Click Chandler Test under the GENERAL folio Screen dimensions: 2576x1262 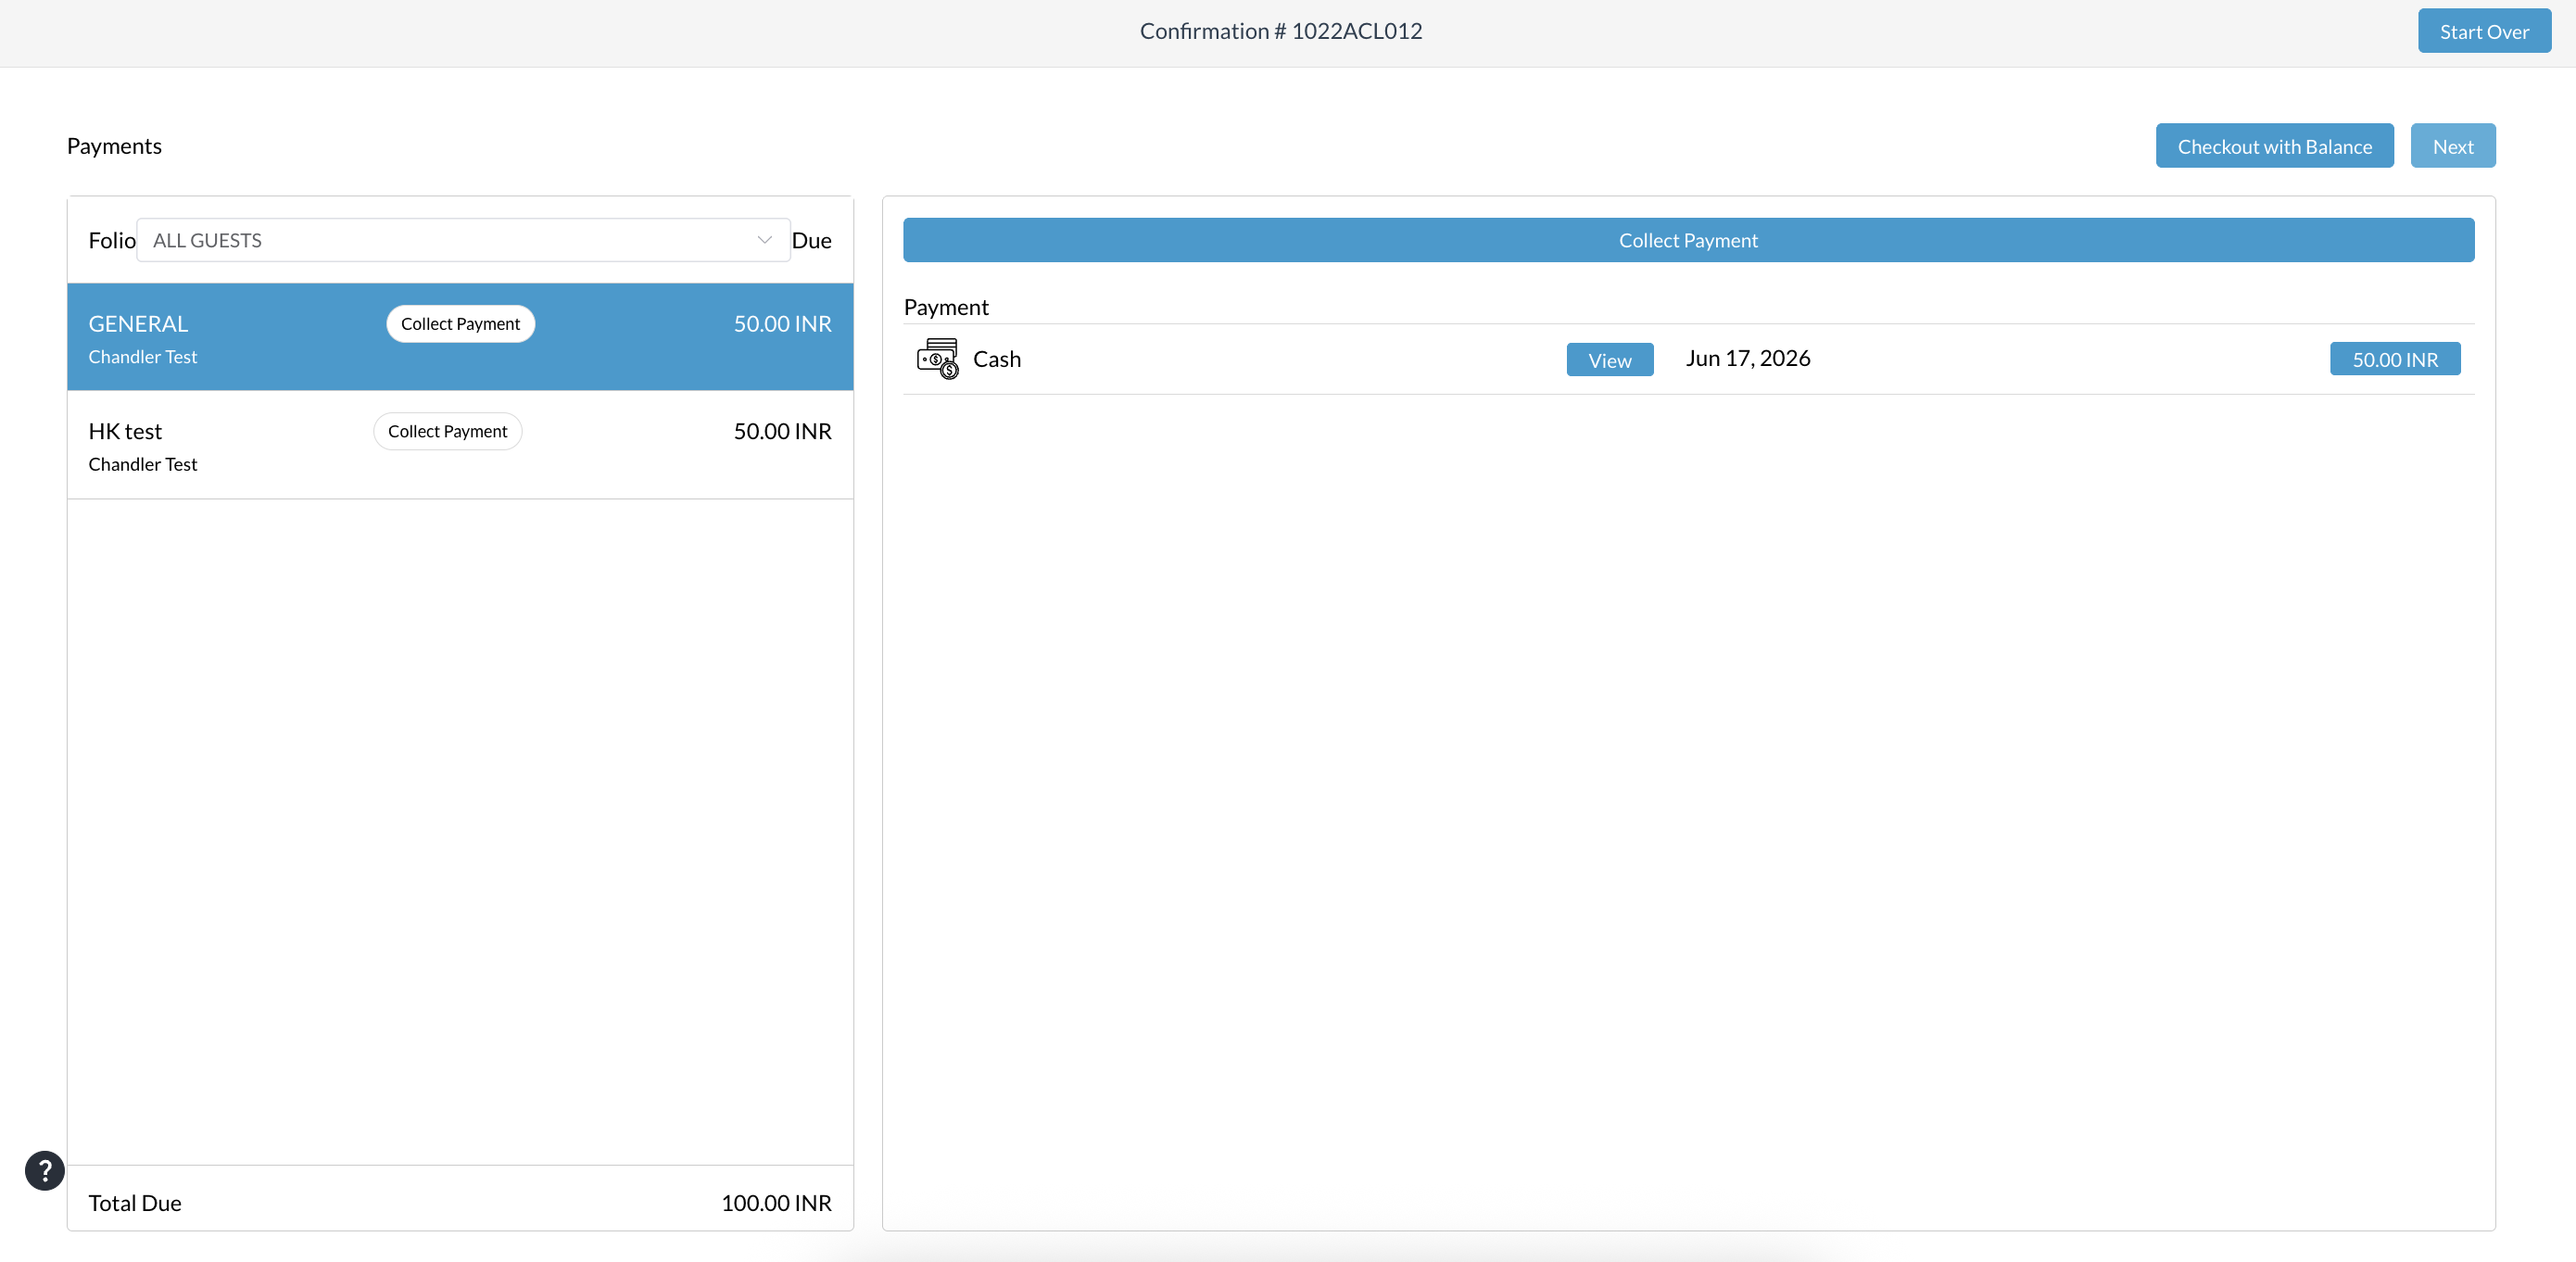pos(142,357)
